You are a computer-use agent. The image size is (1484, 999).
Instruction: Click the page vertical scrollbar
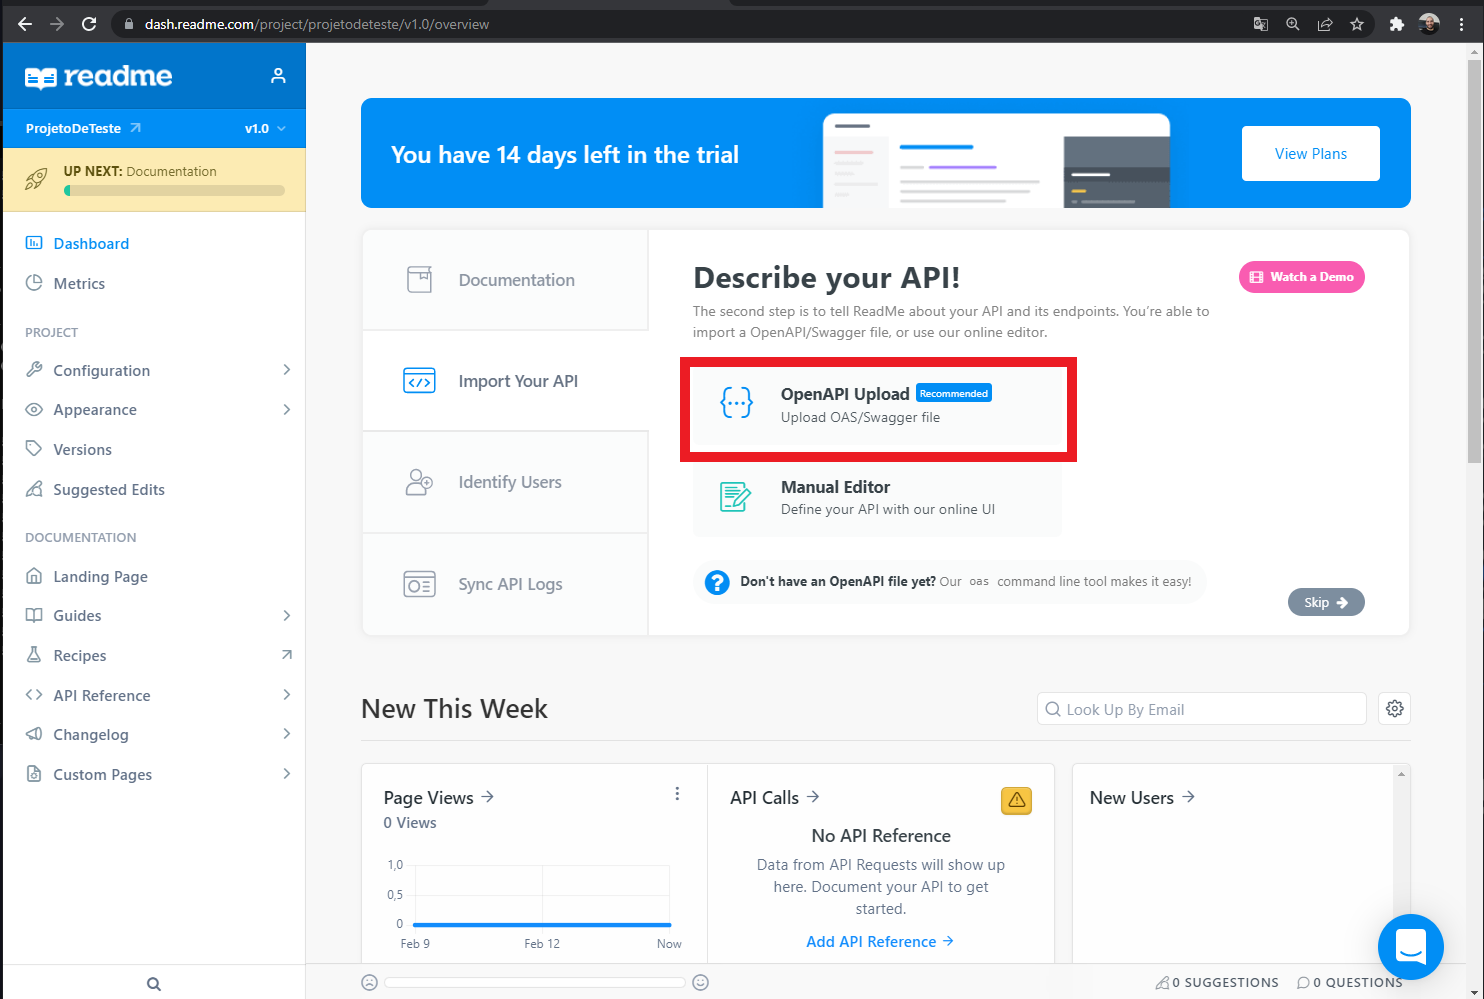[1475, 260]
